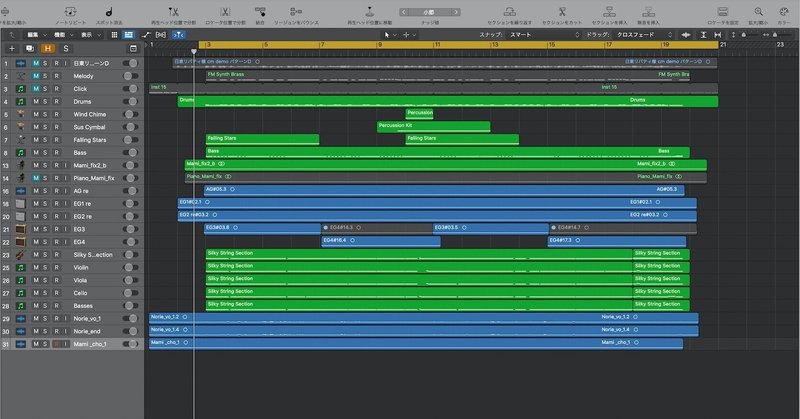Click the waveform vertical zoom icon
The image size is (800, 419).
point(686,35)
